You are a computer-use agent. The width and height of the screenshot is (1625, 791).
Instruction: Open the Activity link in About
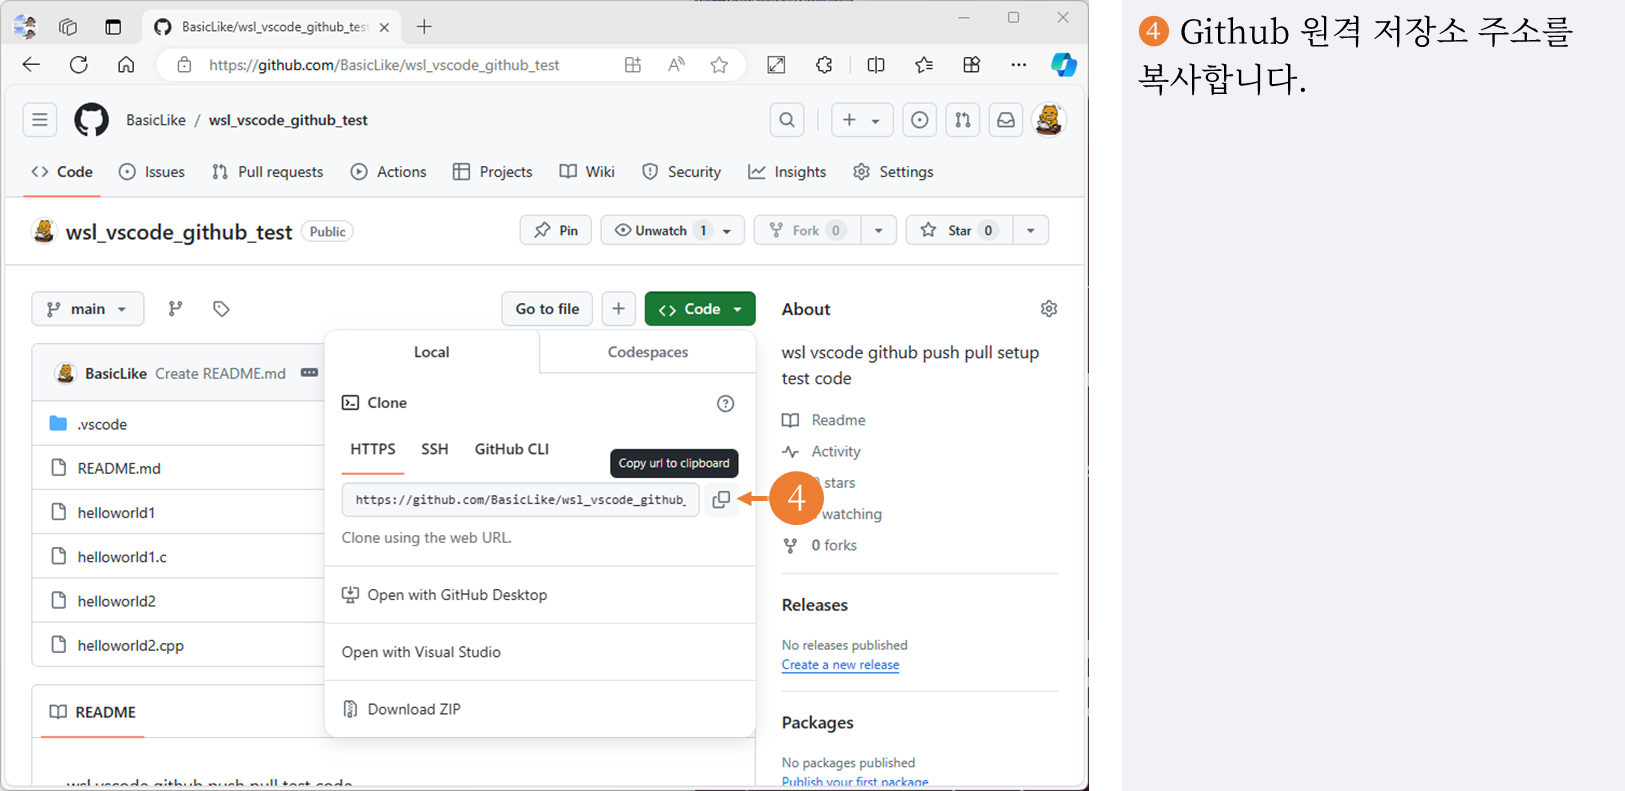pyautogui.click(x=836, y=452)
